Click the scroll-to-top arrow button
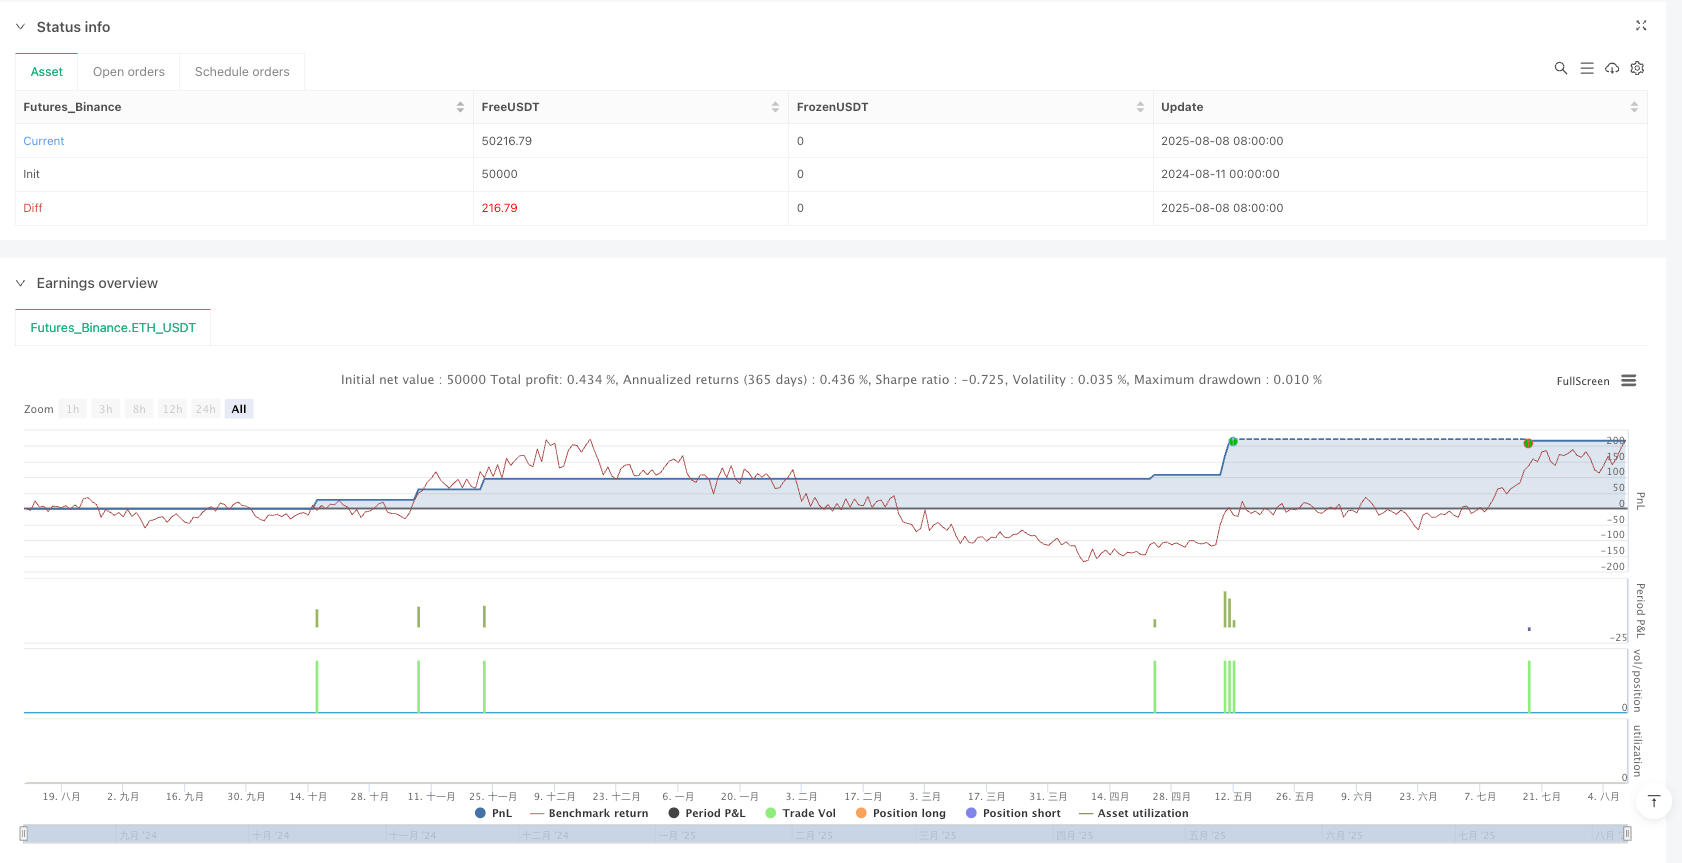 (1654, 801)
